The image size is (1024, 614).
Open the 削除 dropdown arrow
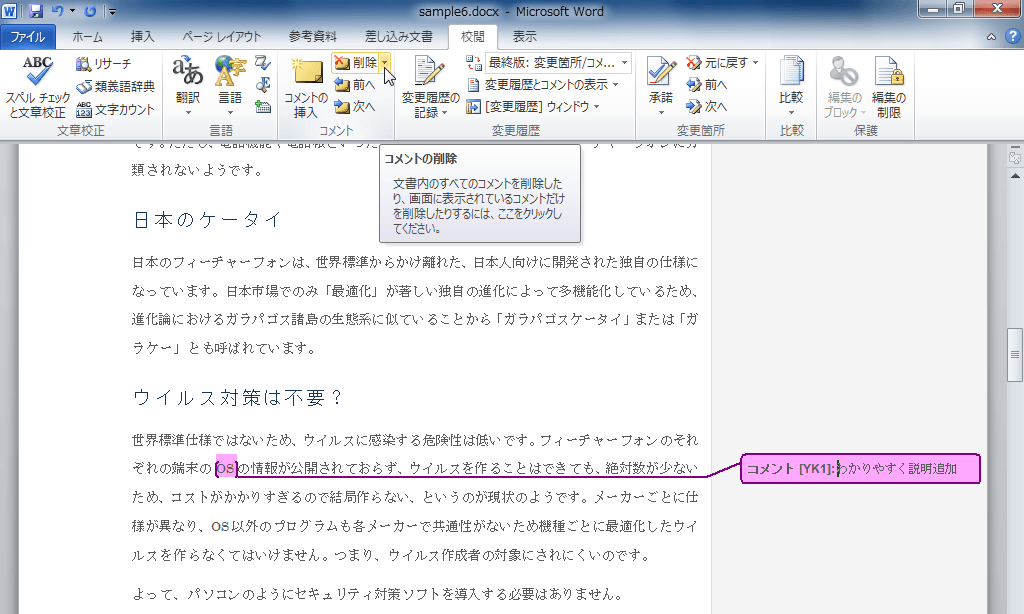pyautogui.click(x=385, y=63)
